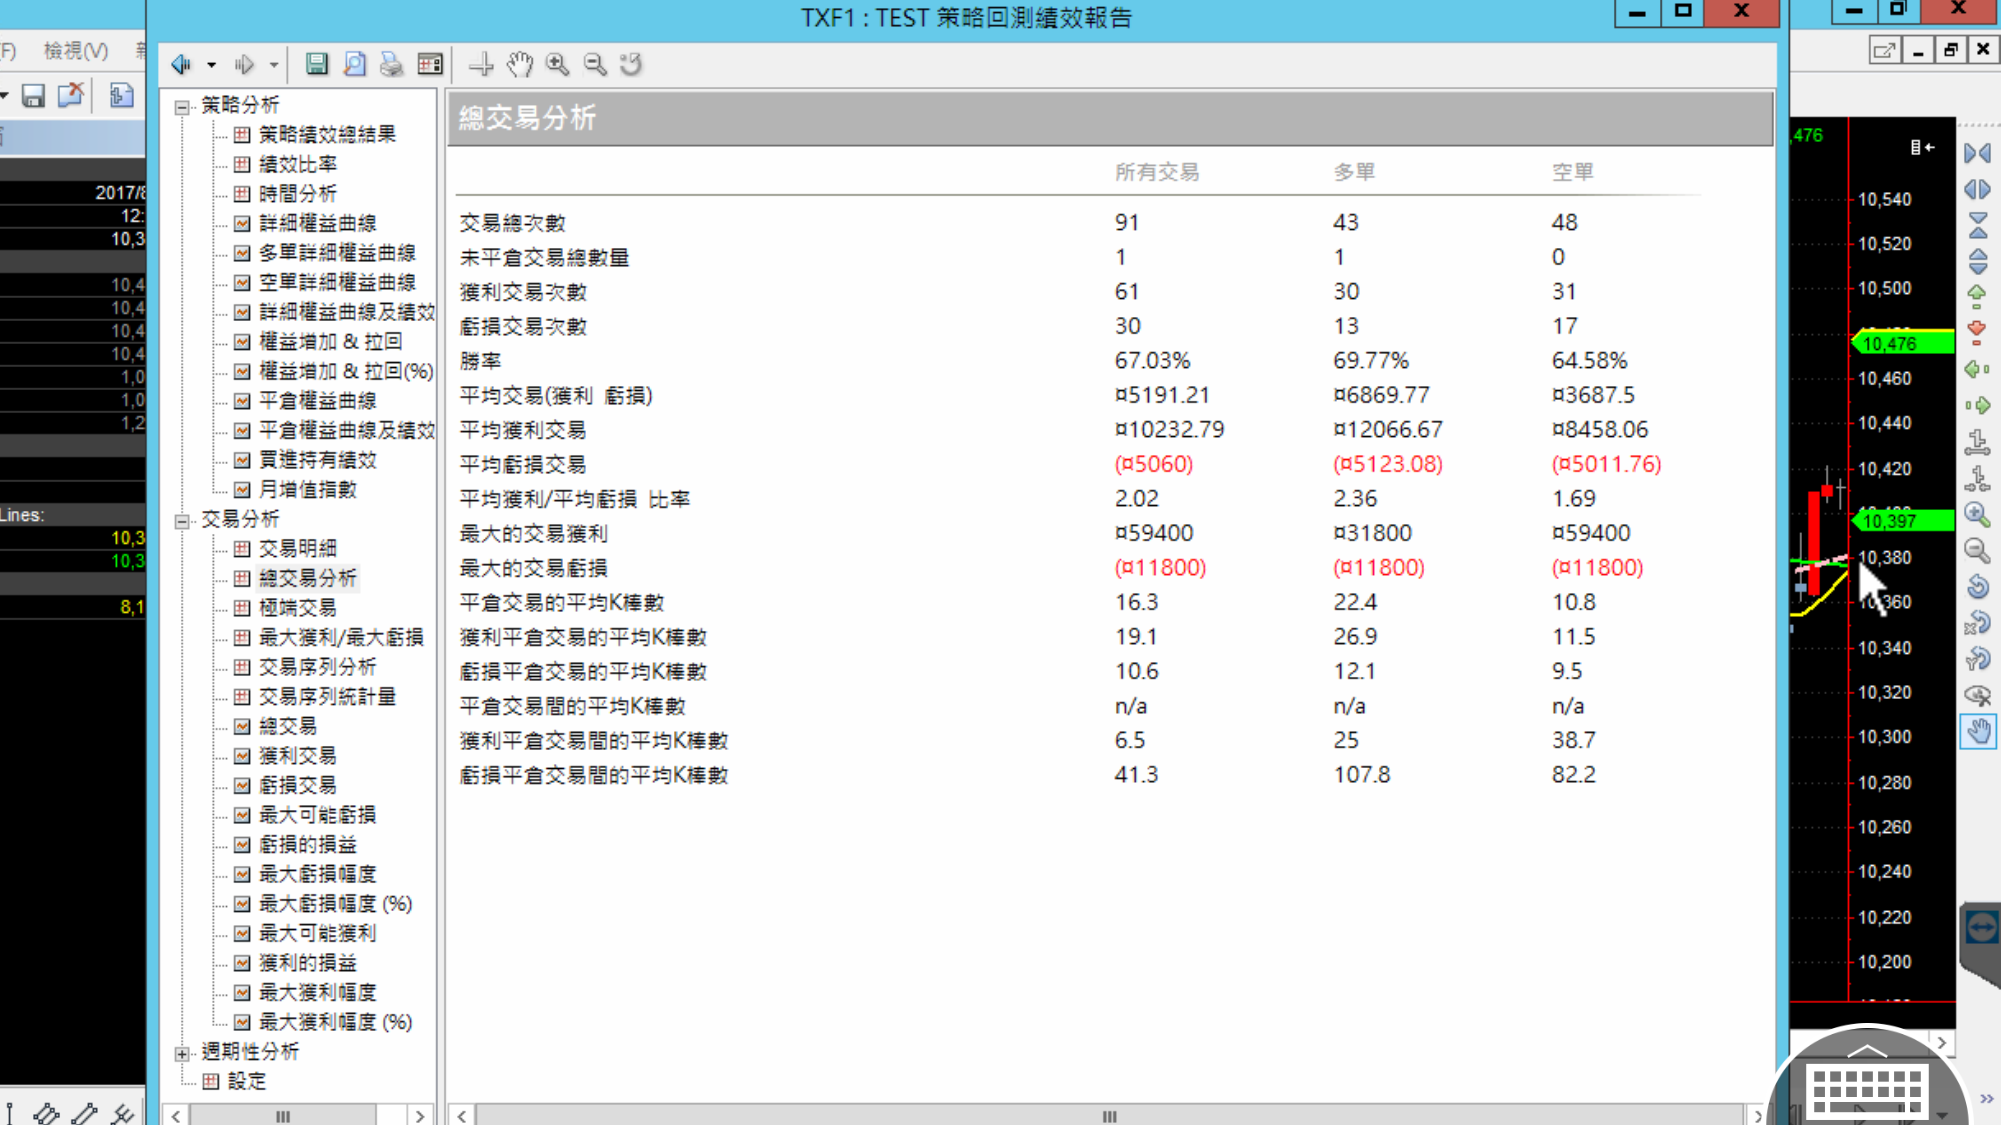
Task: Open 策略績效總結果 report
Action: pyautogui.click(x=327, y=134)
